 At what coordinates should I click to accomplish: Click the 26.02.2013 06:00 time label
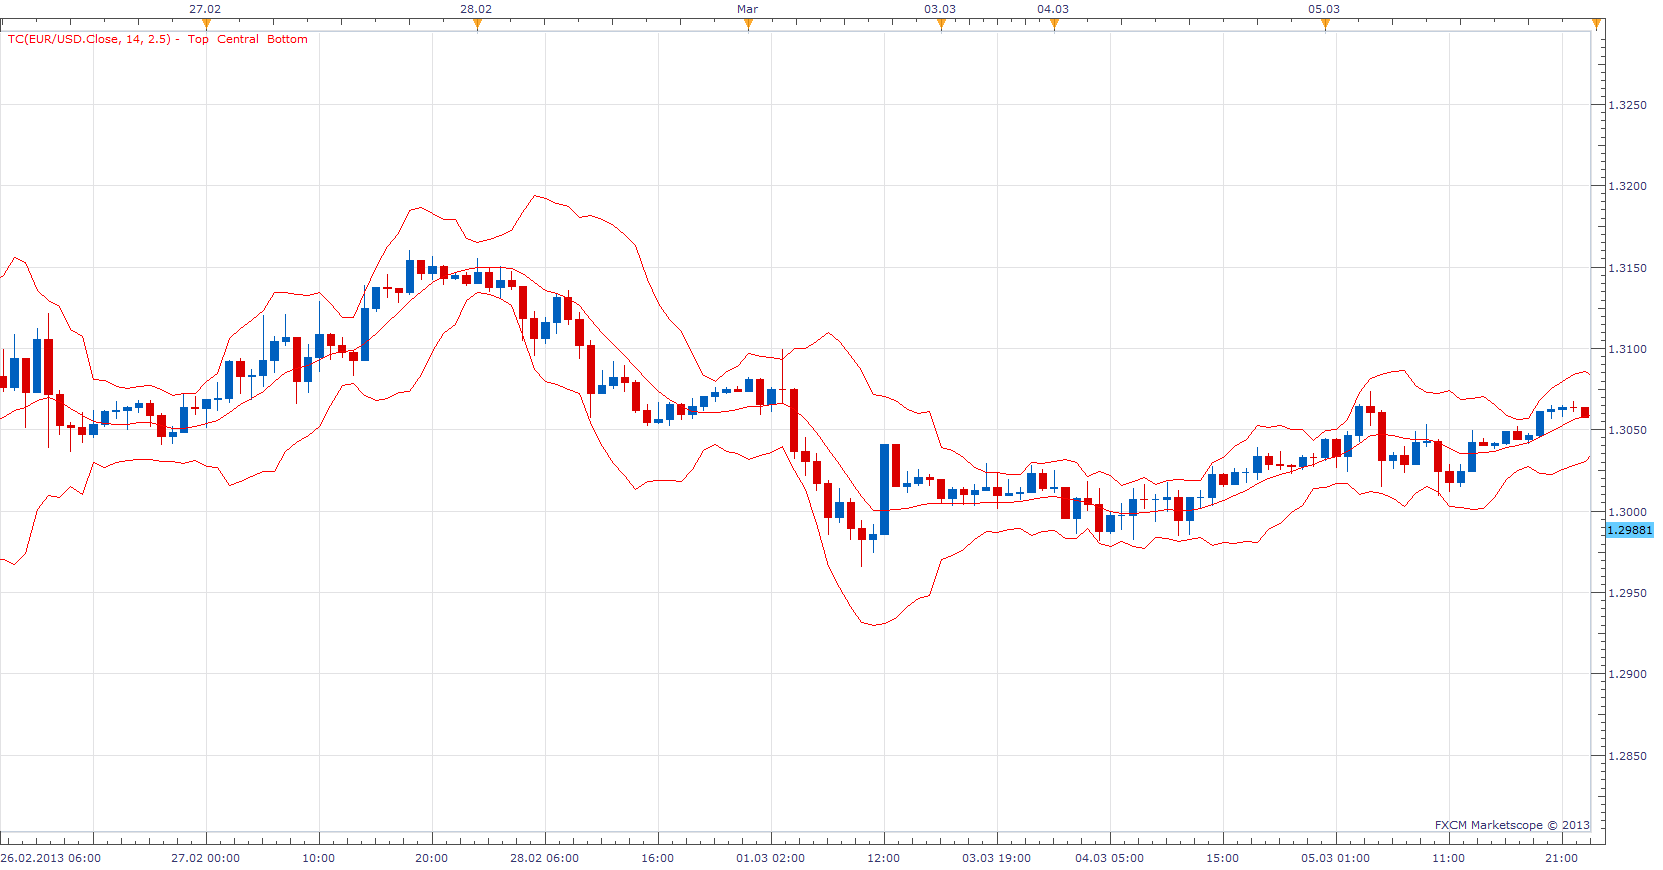(x=51, y=858)
